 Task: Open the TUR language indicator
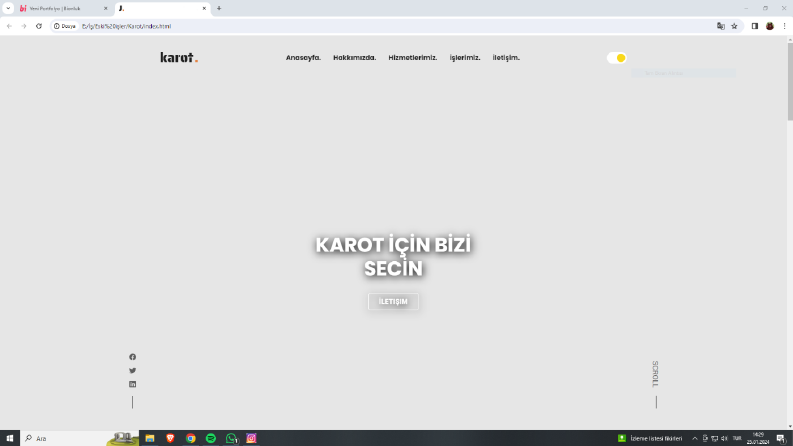pyautogui.click(x=737, y=438)
